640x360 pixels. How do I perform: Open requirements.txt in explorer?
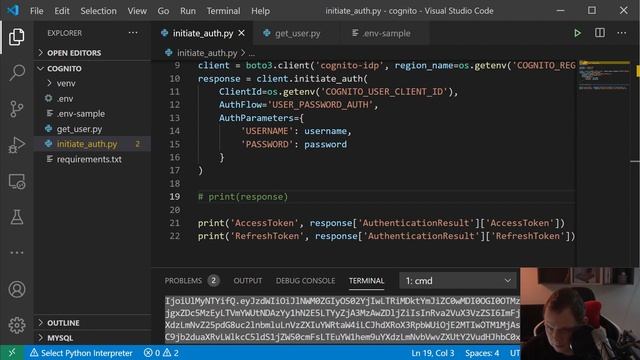coord(92,159)
